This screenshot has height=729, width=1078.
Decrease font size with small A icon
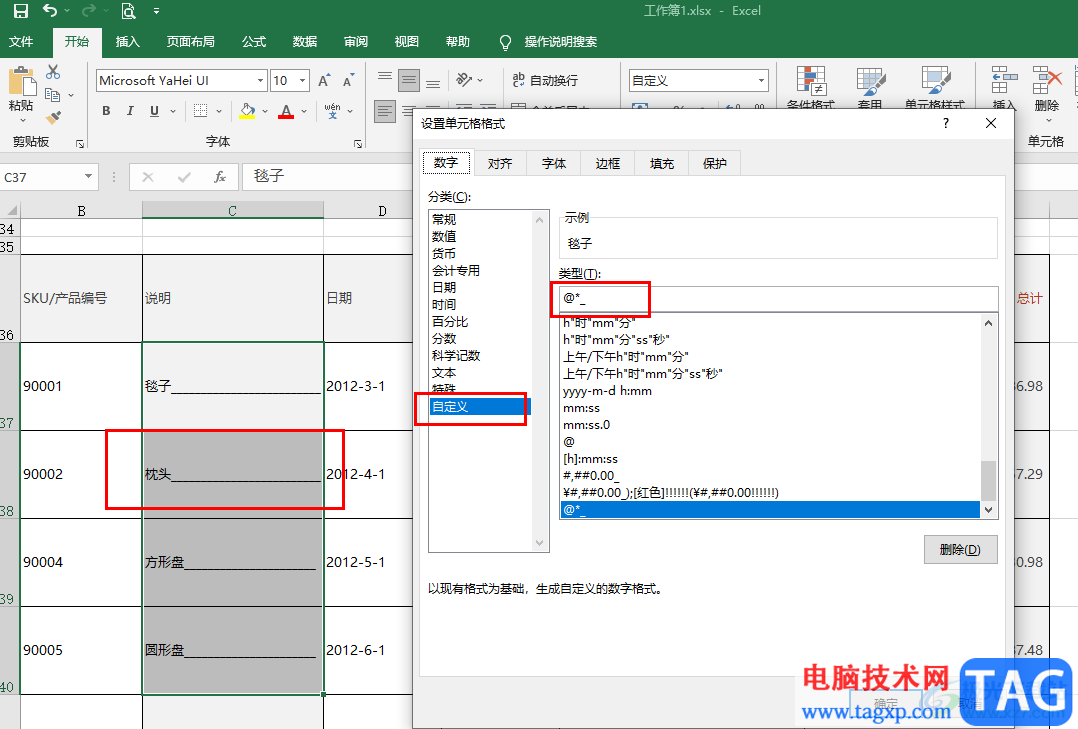(349, 80)
